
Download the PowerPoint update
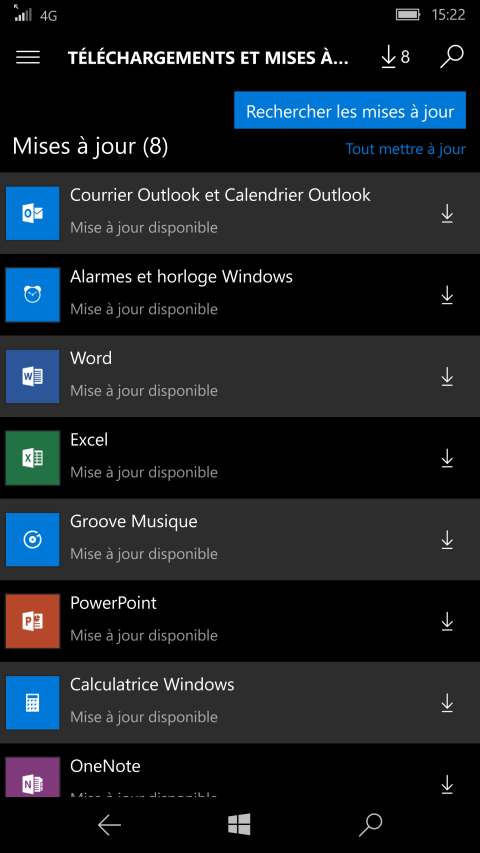pos(447,622)
